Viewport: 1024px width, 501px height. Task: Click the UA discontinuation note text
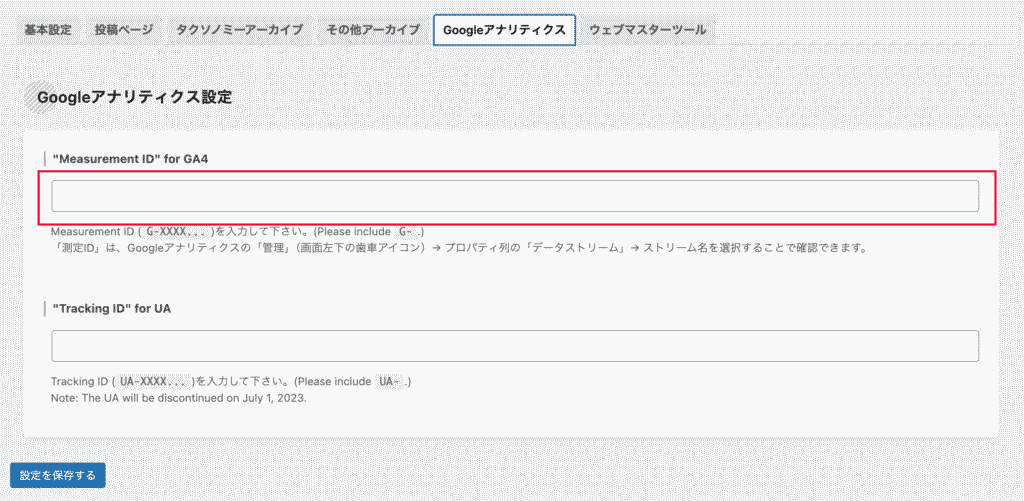[178, 397]
